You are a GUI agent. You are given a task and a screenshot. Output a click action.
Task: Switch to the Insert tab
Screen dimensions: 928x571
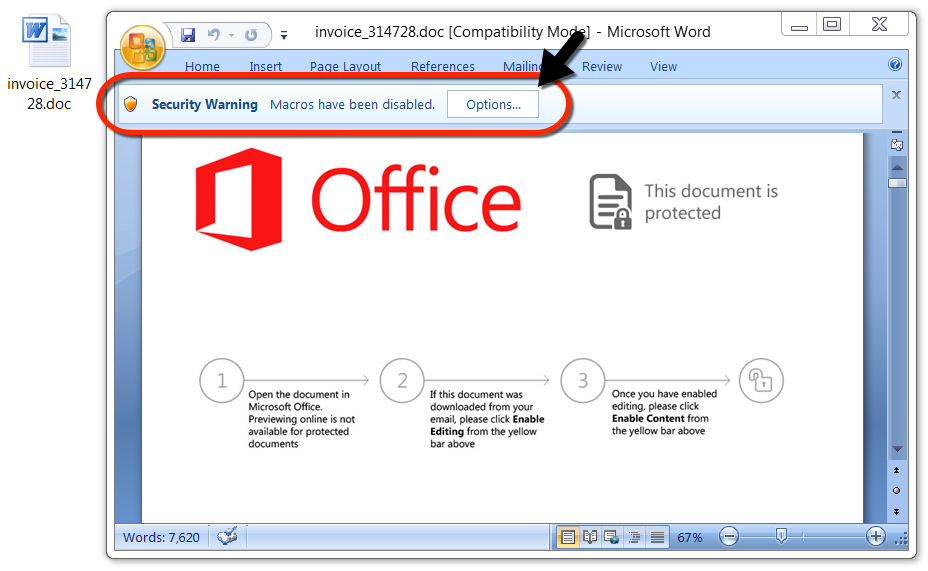tap(265, 66)
